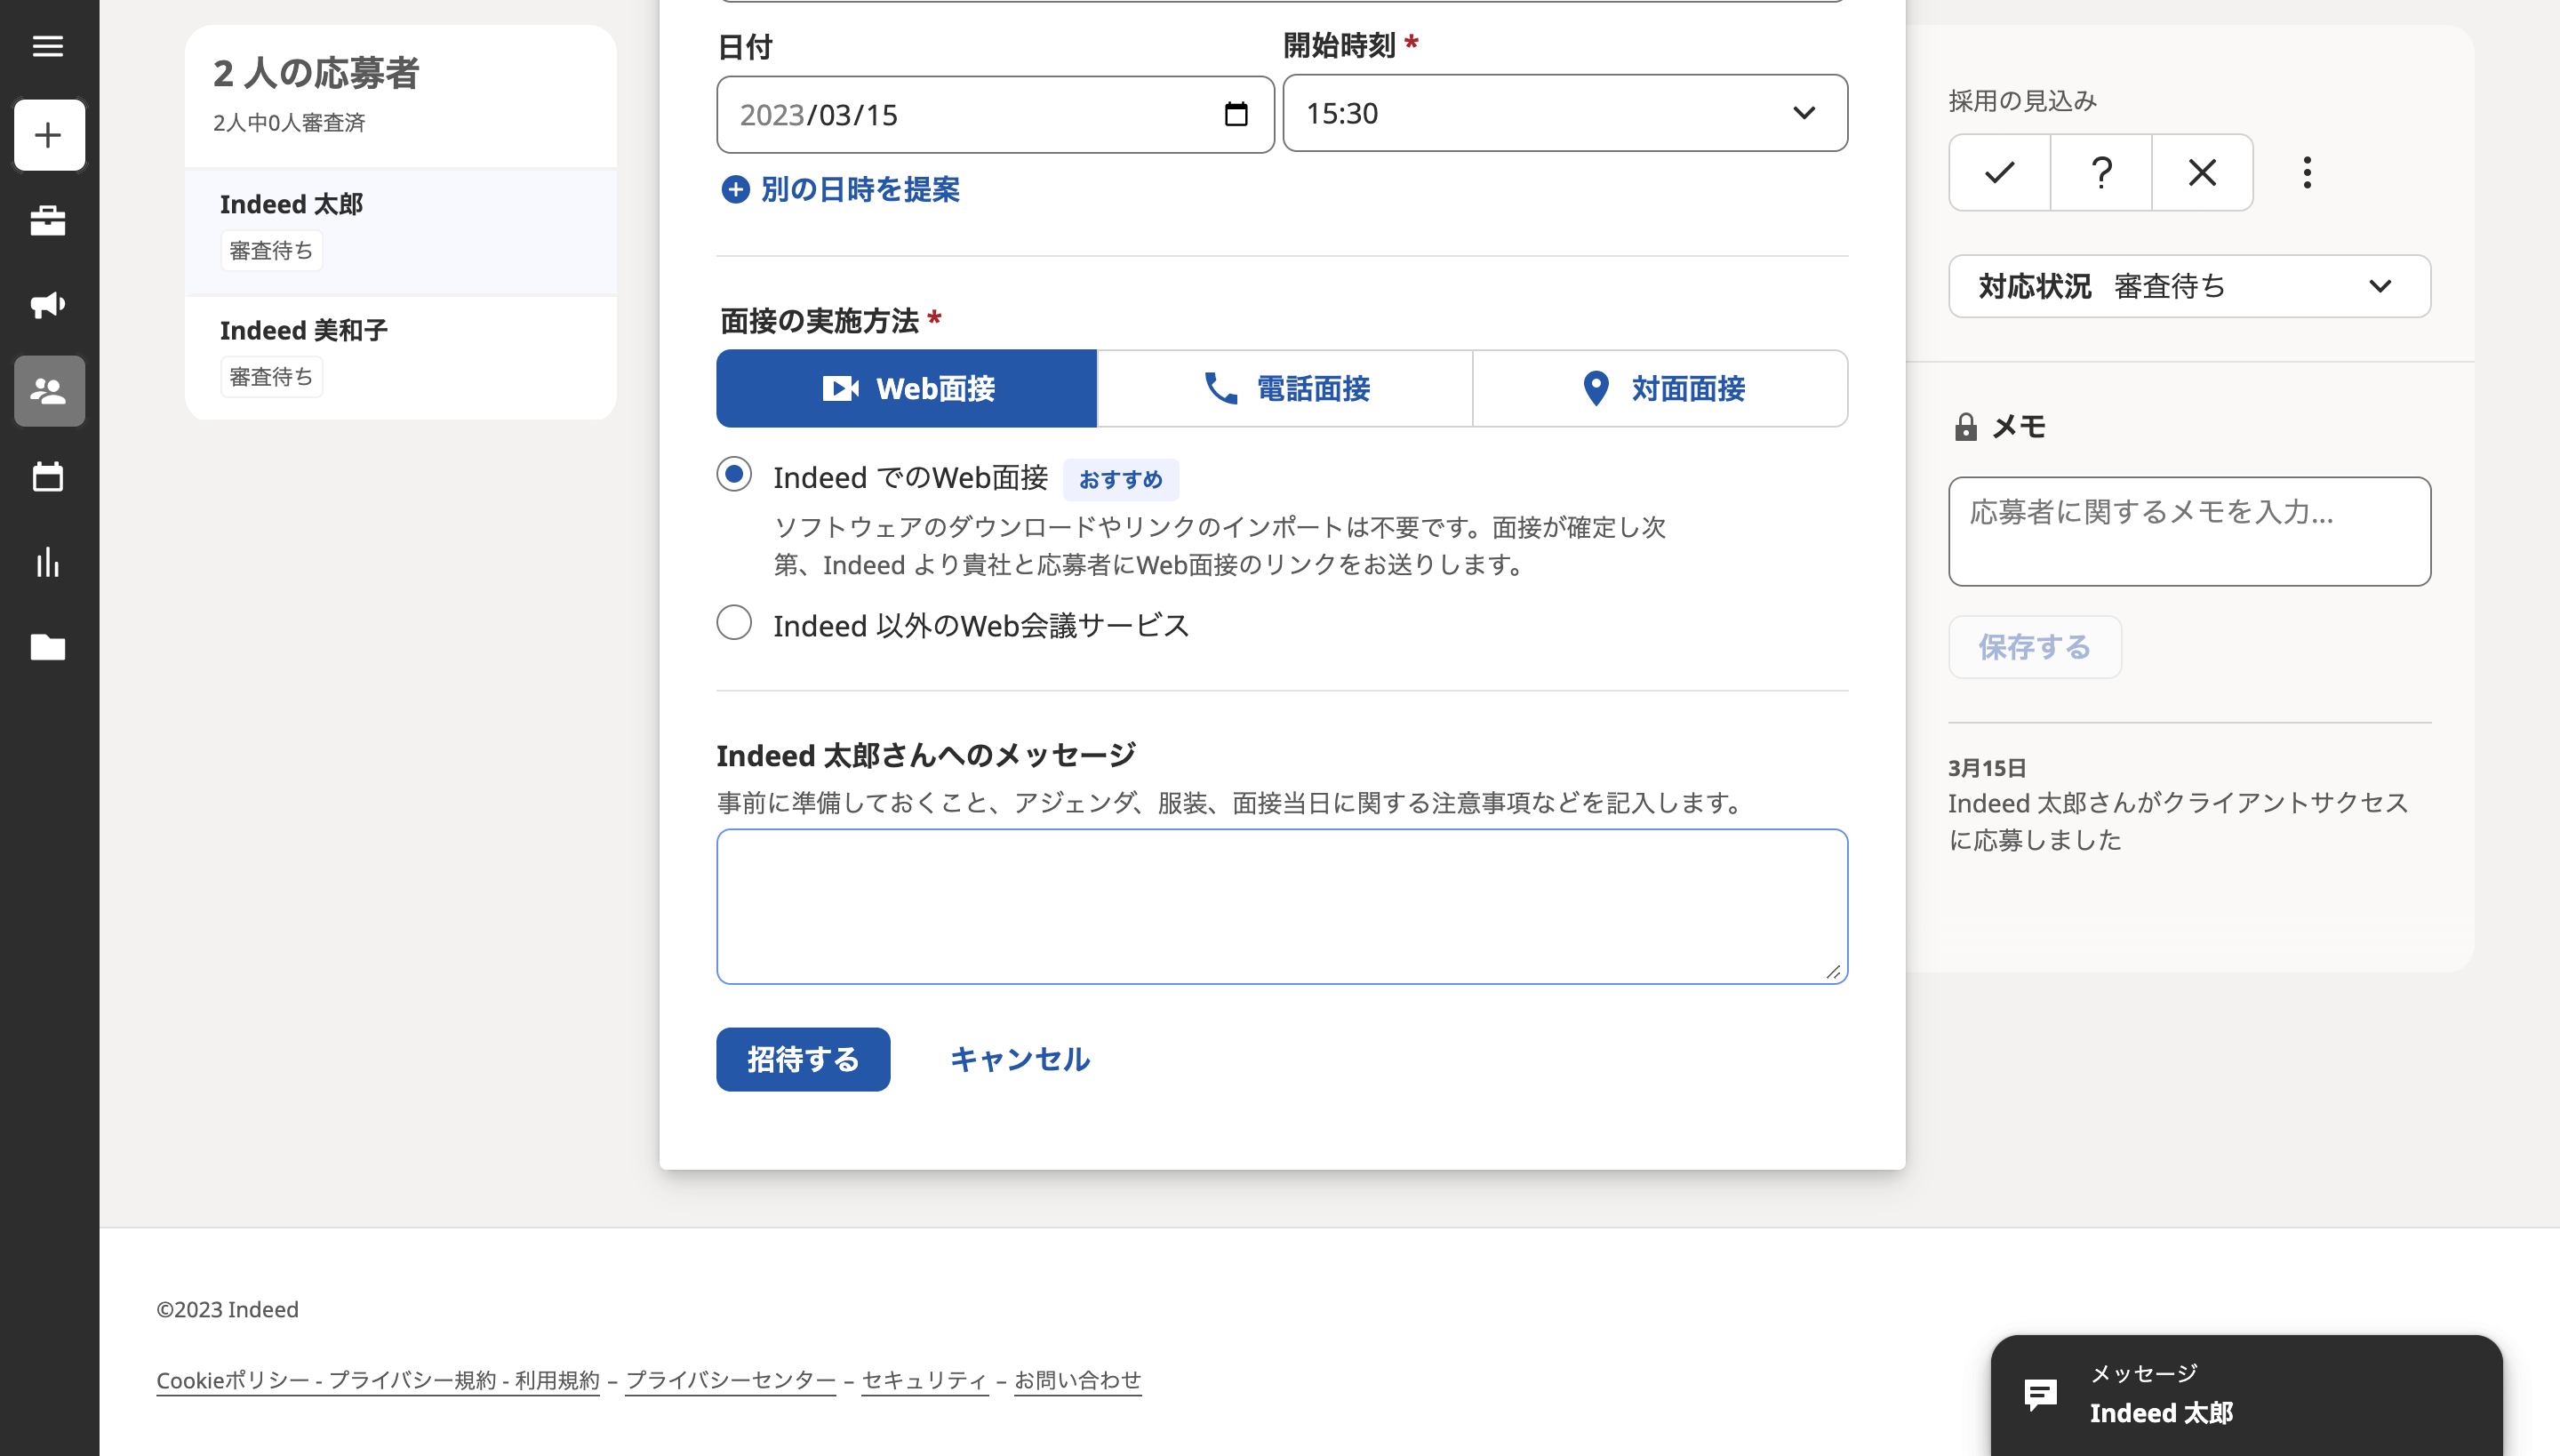
Task: Select the Indeed 以外のWeb会議サービス radio option
Action: [734, 623]
